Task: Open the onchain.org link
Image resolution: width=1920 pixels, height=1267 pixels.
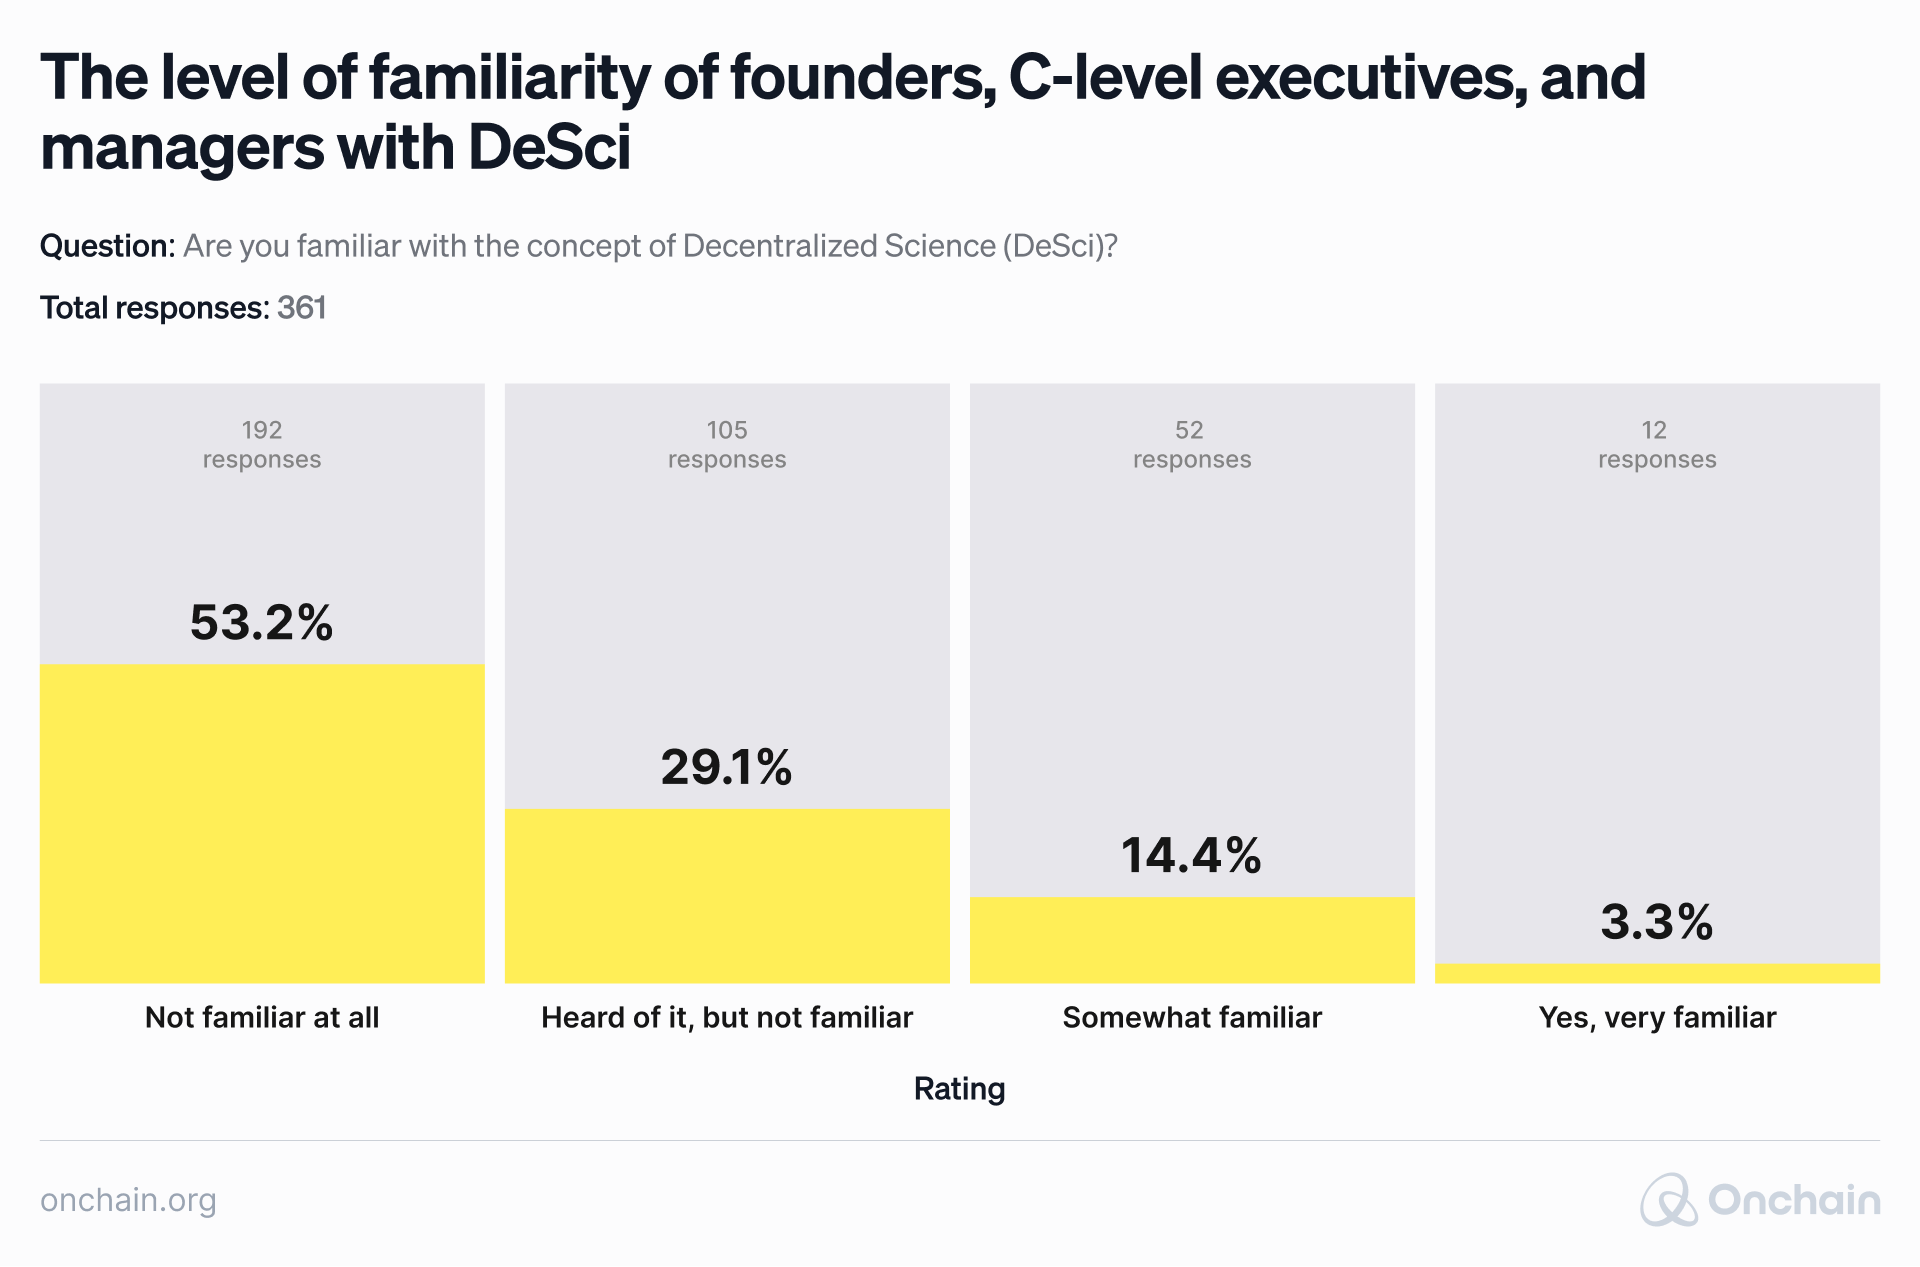Action: click(x=128, y=1200)
